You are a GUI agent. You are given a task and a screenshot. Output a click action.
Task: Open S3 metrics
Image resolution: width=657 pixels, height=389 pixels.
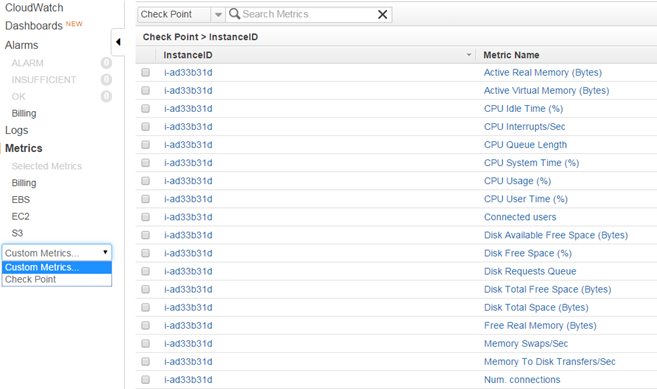point(17,233)
